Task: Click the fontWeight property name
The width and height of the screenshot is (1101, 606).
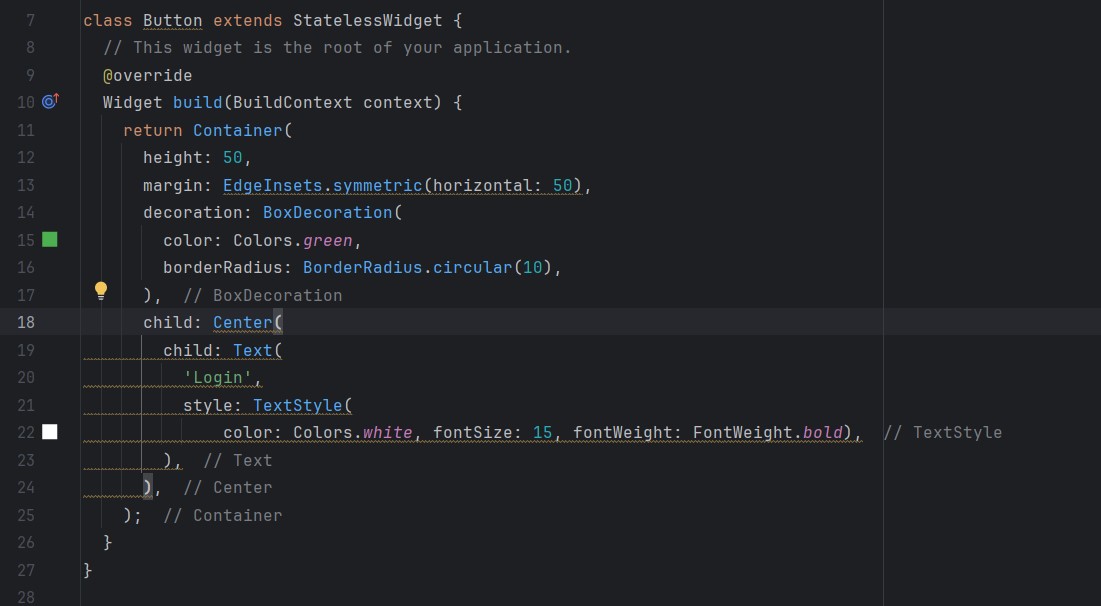Action: pyautogui.click(x=623, y=433)
